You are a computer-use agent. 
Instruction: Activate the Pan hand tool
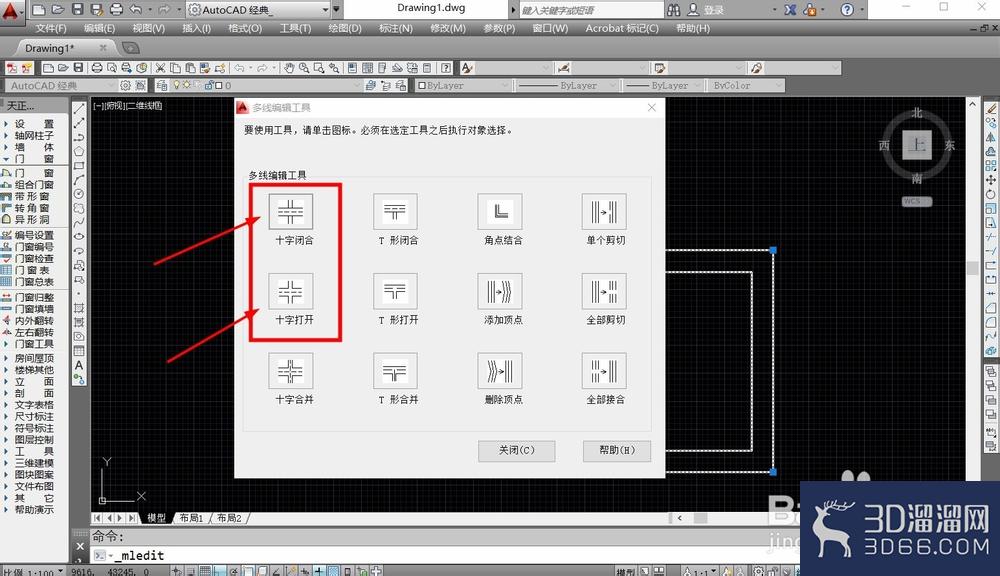click(x=289, y=68)
